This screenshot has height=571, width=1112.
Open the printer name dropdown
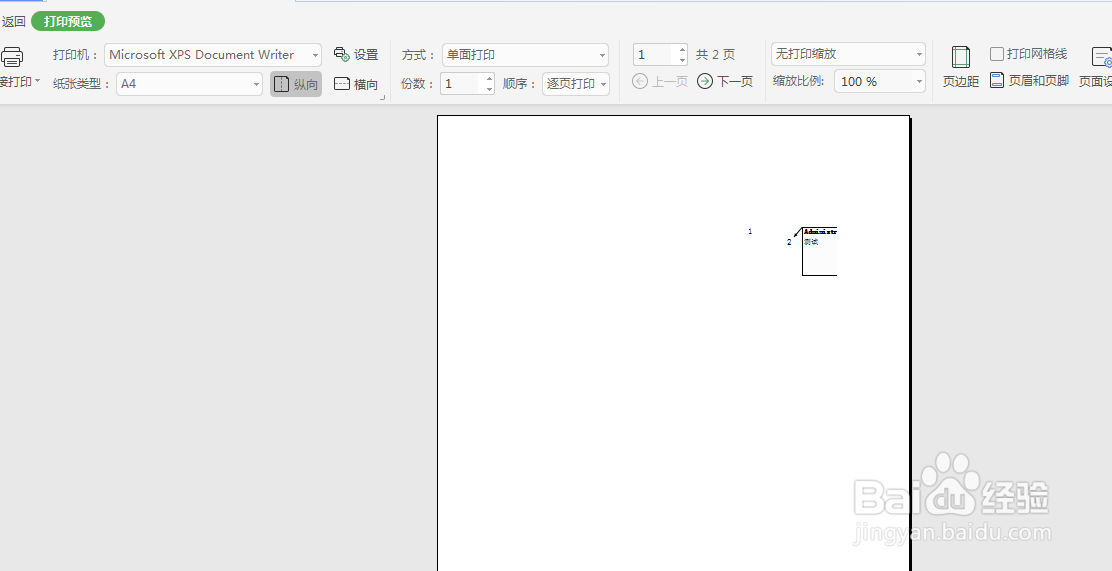pyautogui.click(x=213, y=55)
